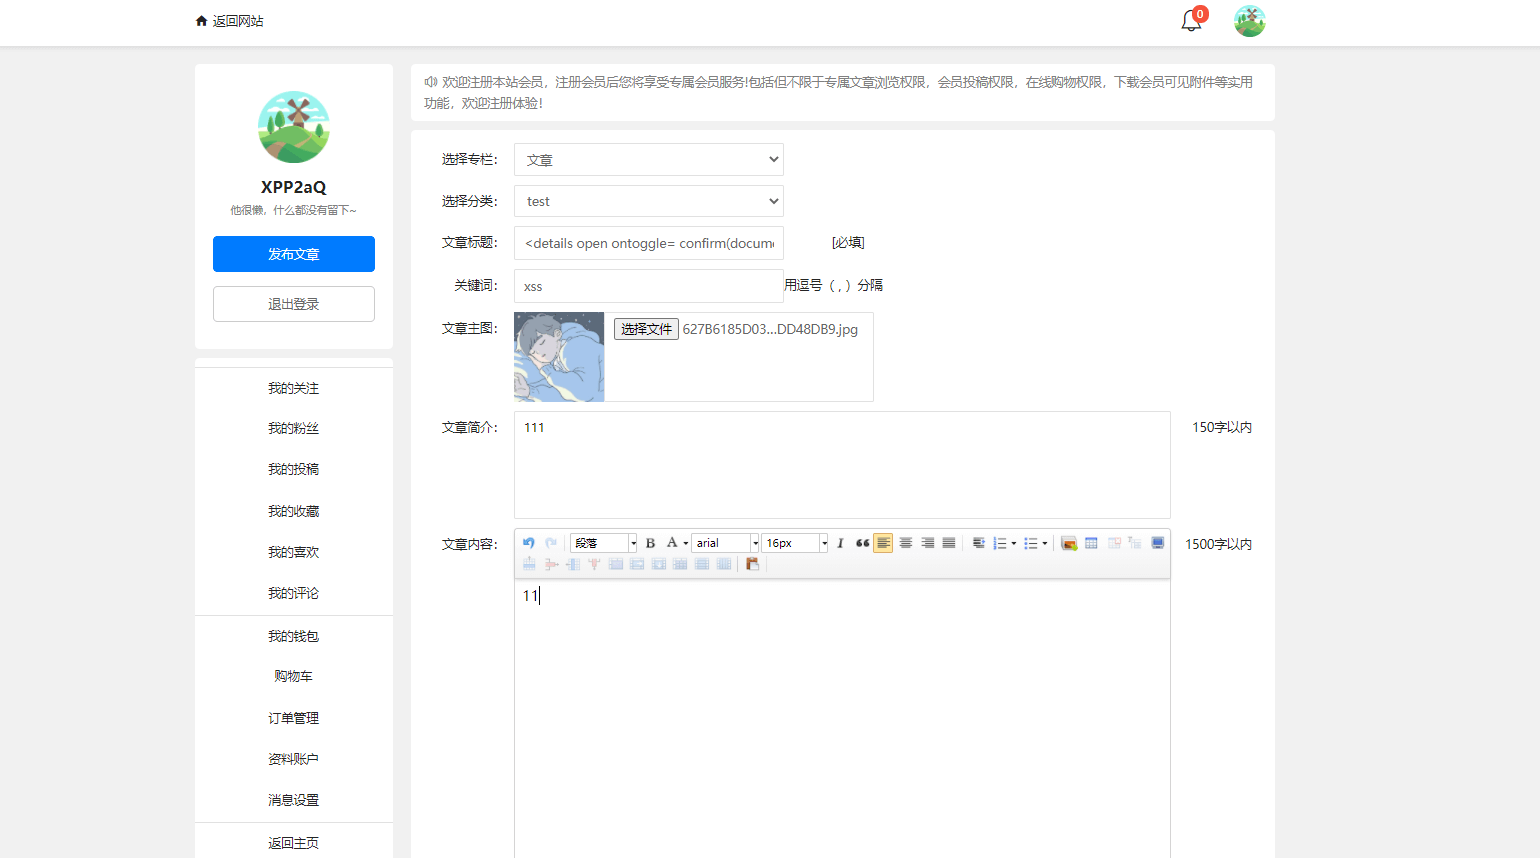This screenshot has height=858, width=1540.
Task: Click the unordered list icon
Action: [x=1030, y=543]
